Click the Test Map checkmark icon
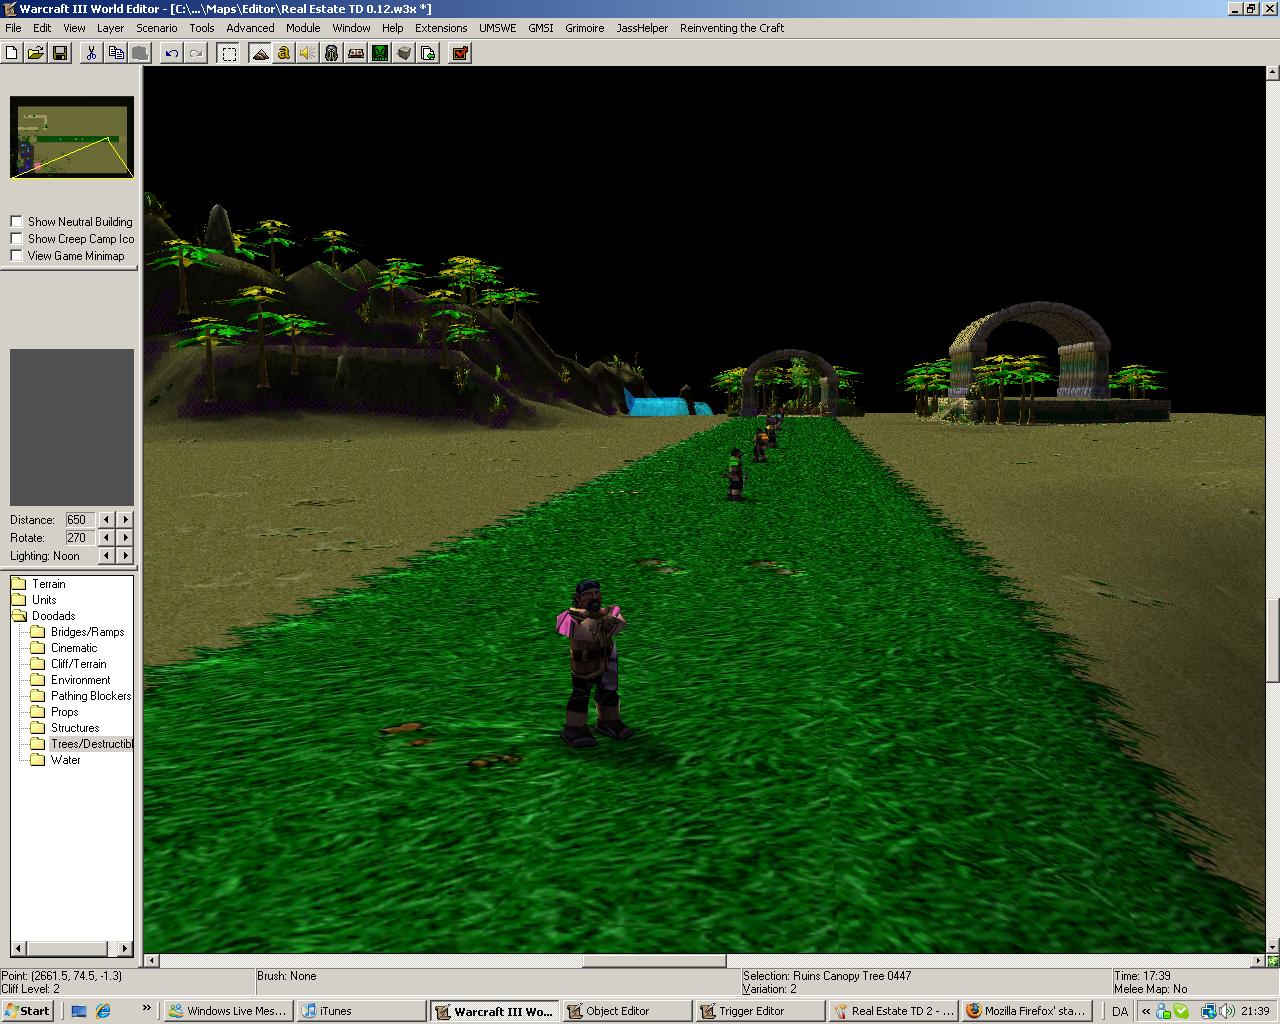The width and height of the screenshot is (1280, 1024). (460, 53)
